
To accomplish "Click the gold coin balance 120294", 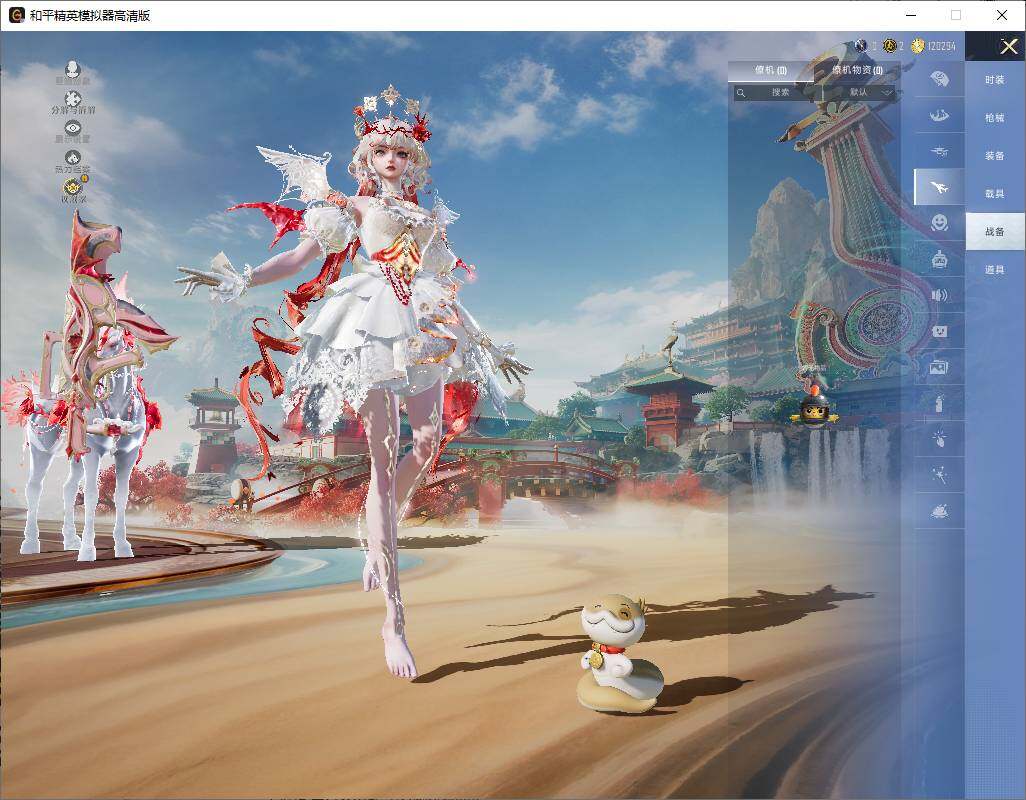I will (x=934, y=46).
